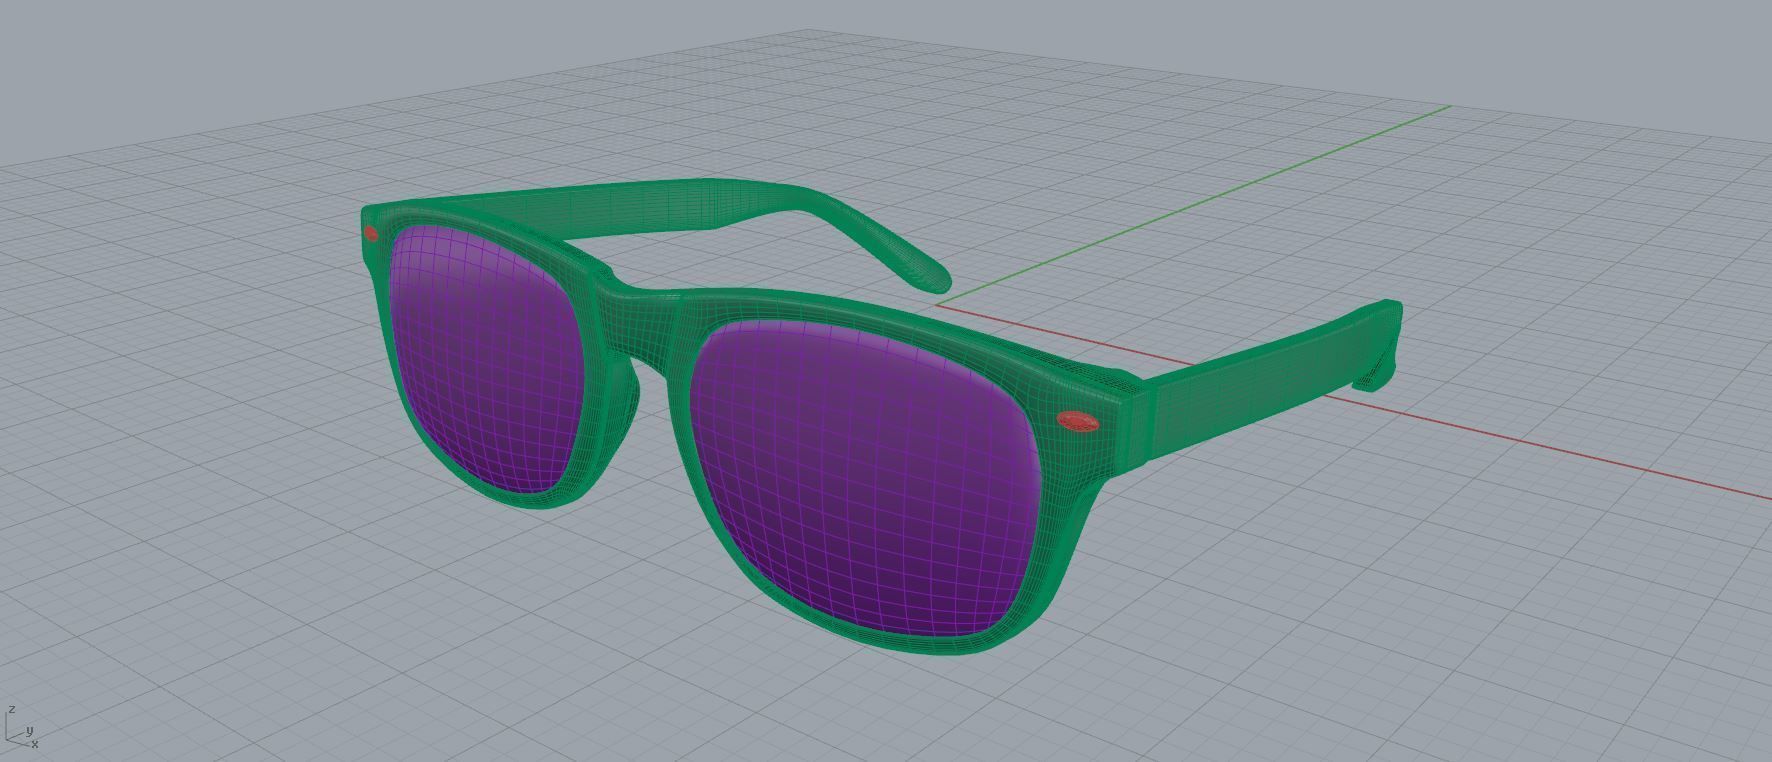Select the farther purple lens beside the bridge
This screenshot has height=762, width=1772.
(x=485, y=358)
